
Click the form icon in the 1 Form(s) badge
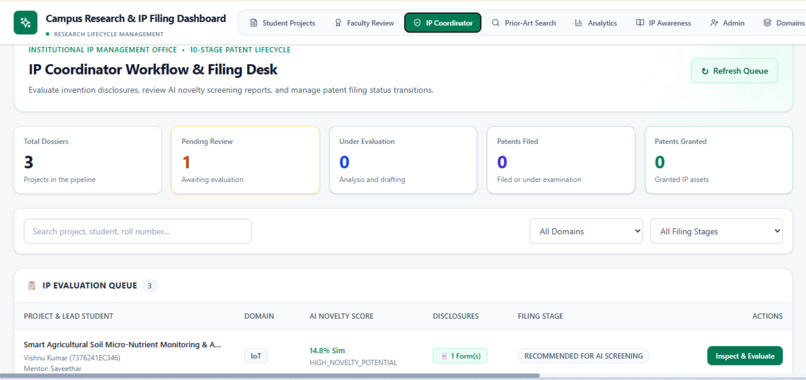point(444,356)
